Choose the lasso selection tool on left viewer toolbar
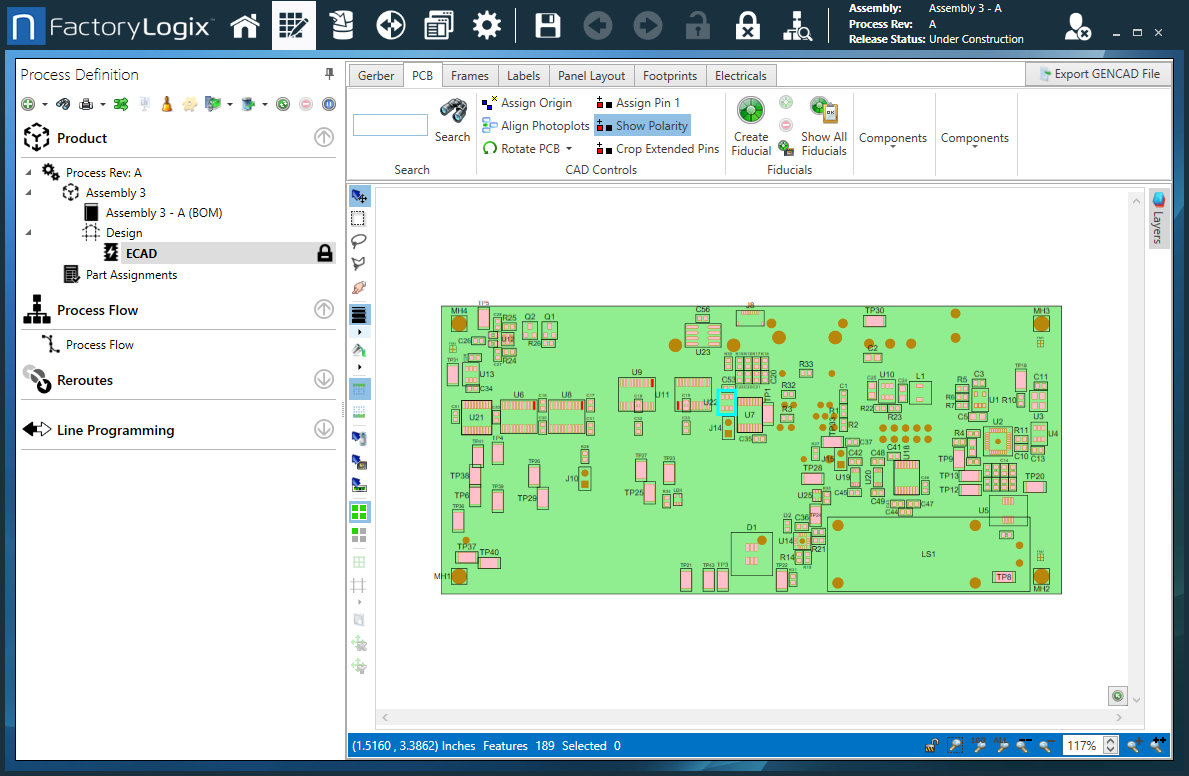Screen dimensions: 1189x776 359,240
